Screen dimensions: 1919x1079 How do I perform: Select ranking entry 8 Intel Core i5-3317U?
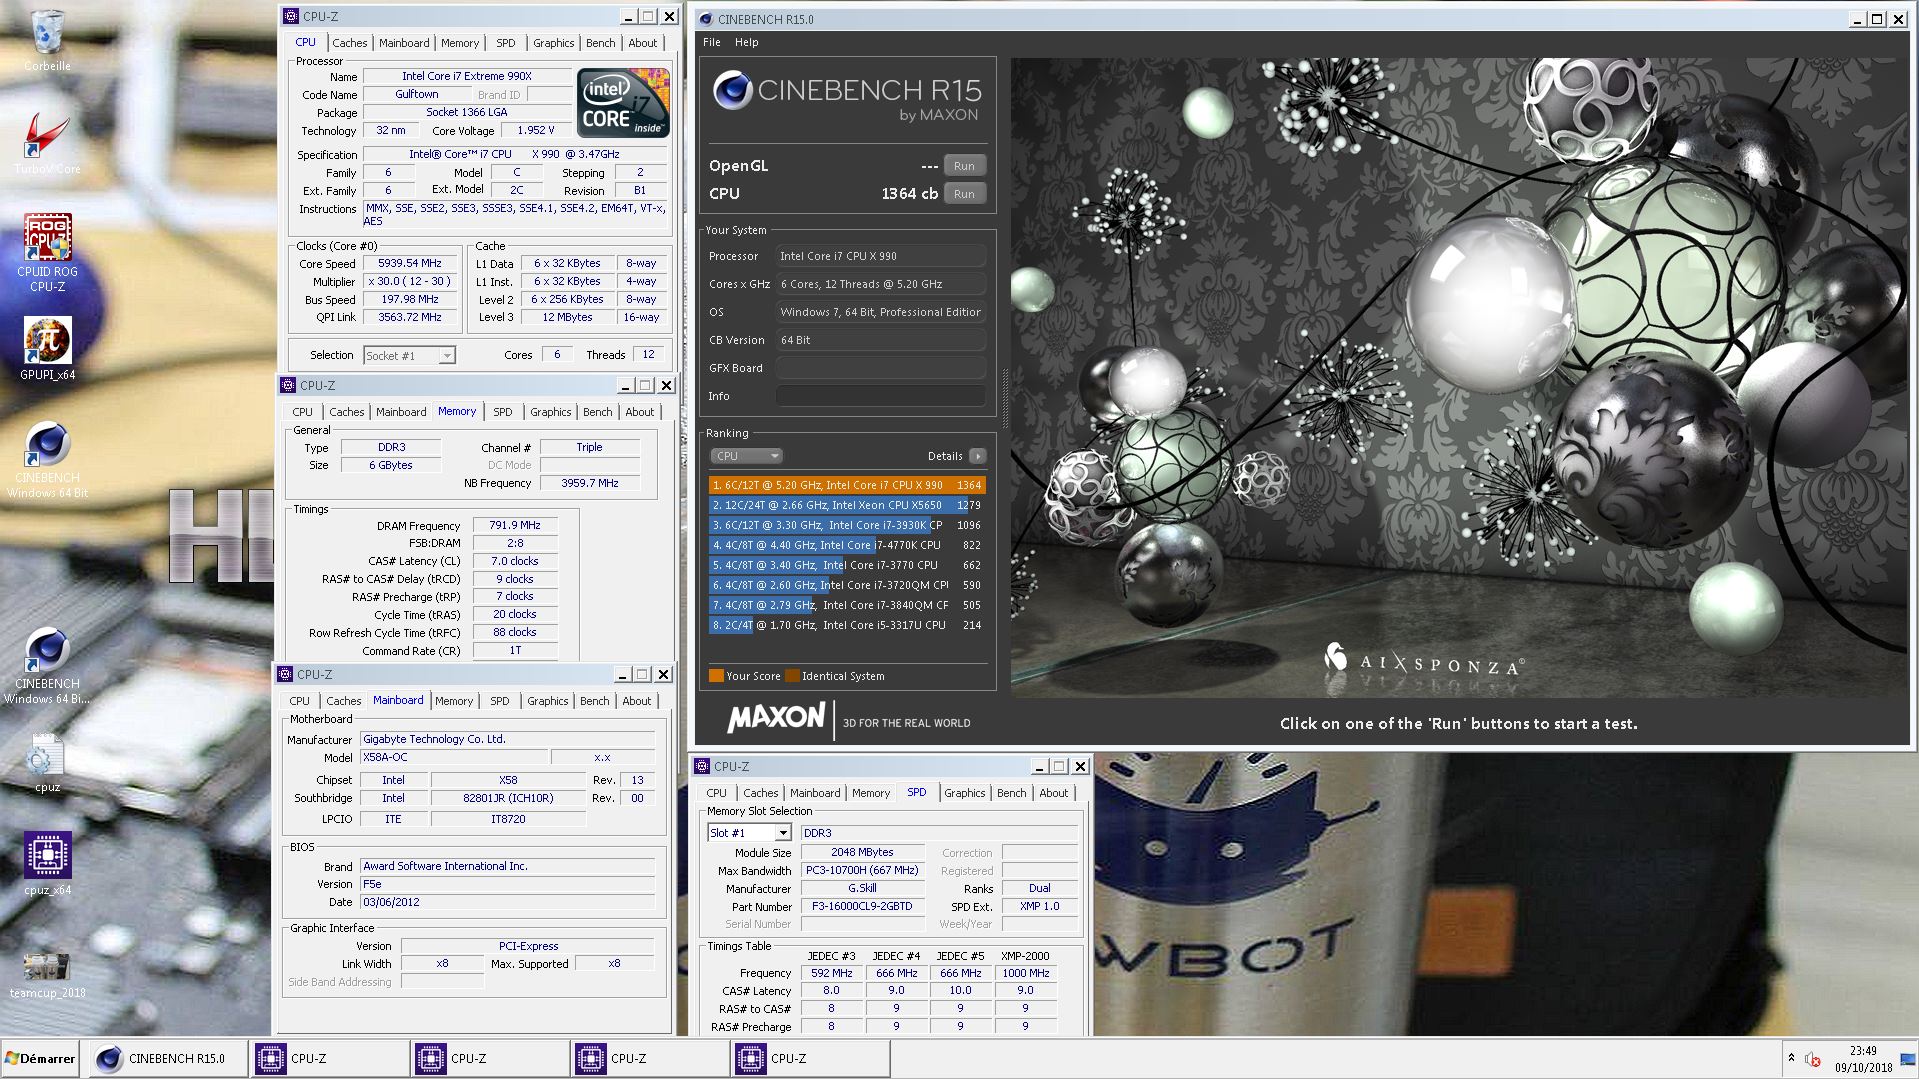(847, 625)
